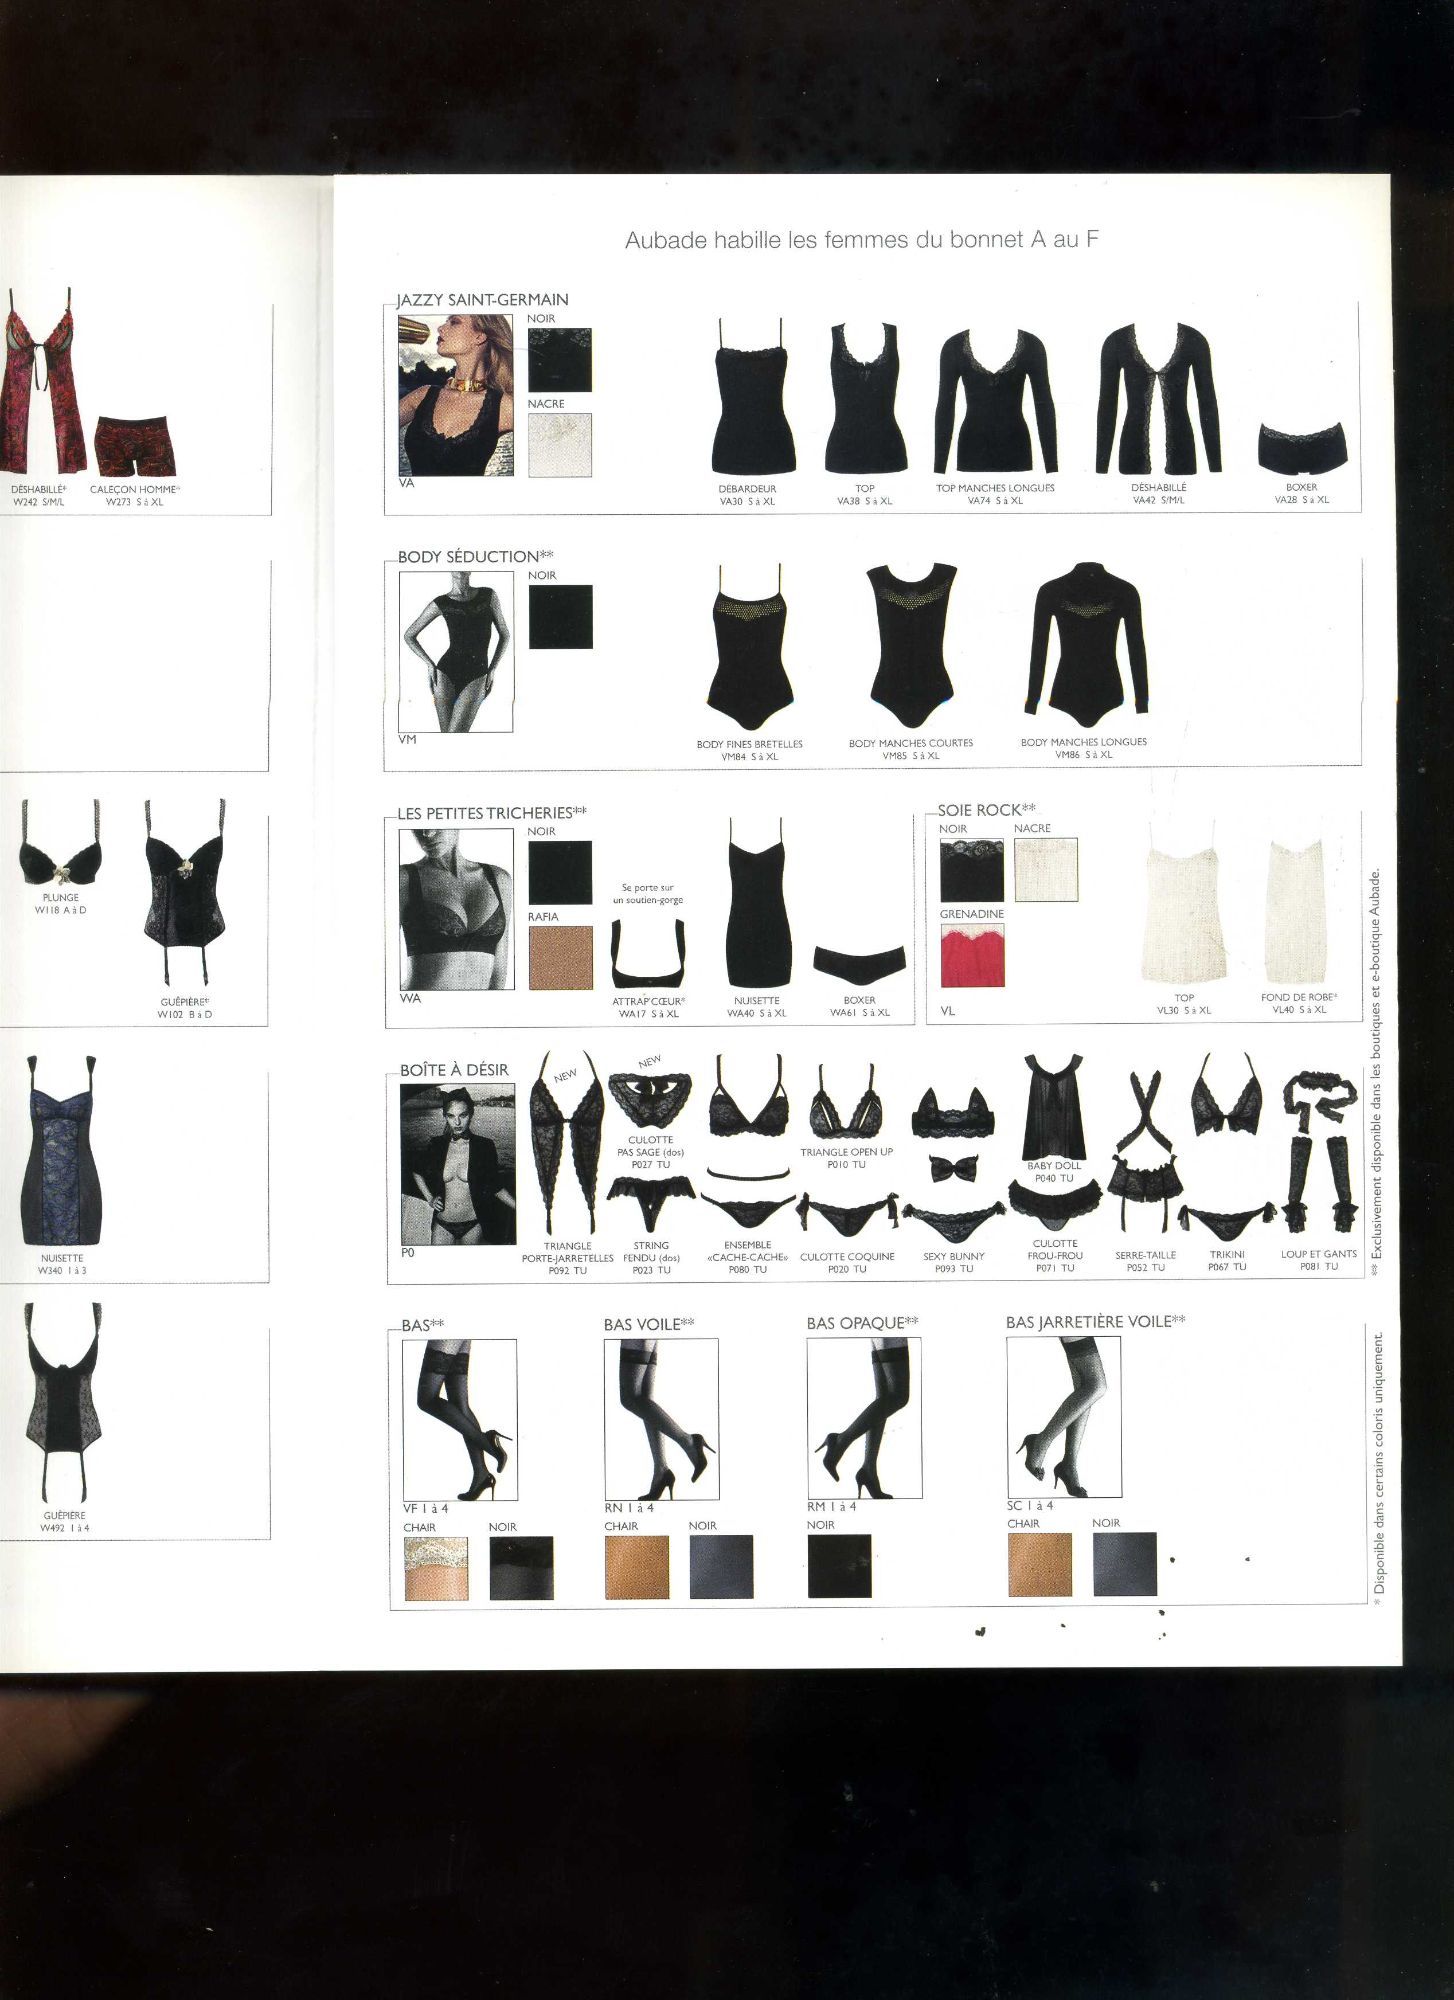Select the NOIR swatch under Soie Rock
This screenshot has height=2000, width=1454.
[971, 870]
